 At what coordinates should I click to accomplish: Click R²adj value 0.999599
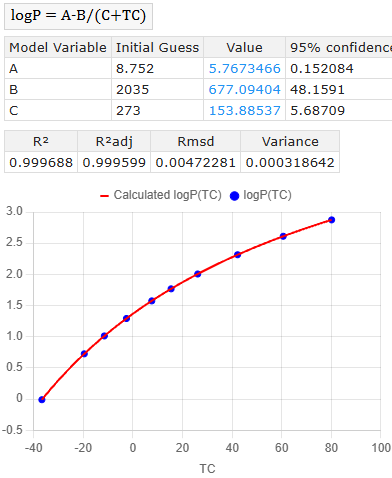click(114, 163)
